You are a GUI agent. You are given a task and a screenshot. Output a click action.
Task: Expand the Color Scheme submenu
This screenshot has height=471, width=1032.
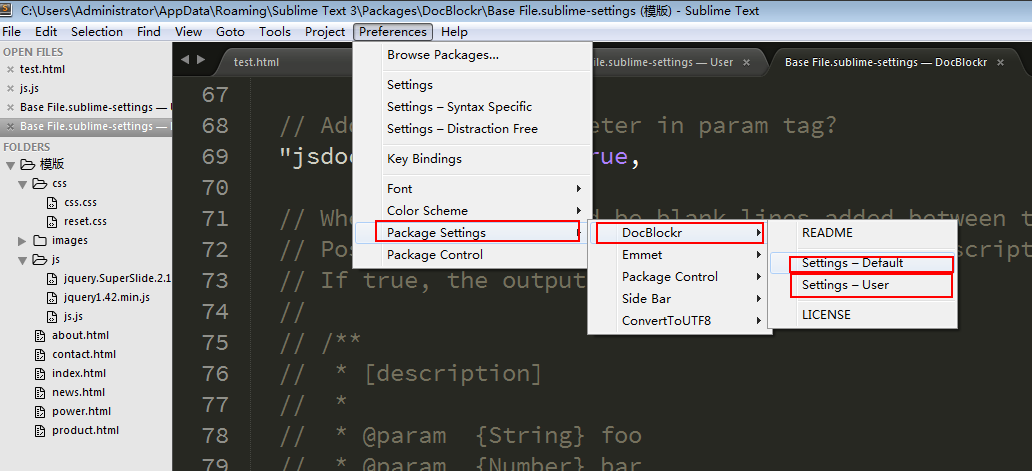click(x=473, y=211)
